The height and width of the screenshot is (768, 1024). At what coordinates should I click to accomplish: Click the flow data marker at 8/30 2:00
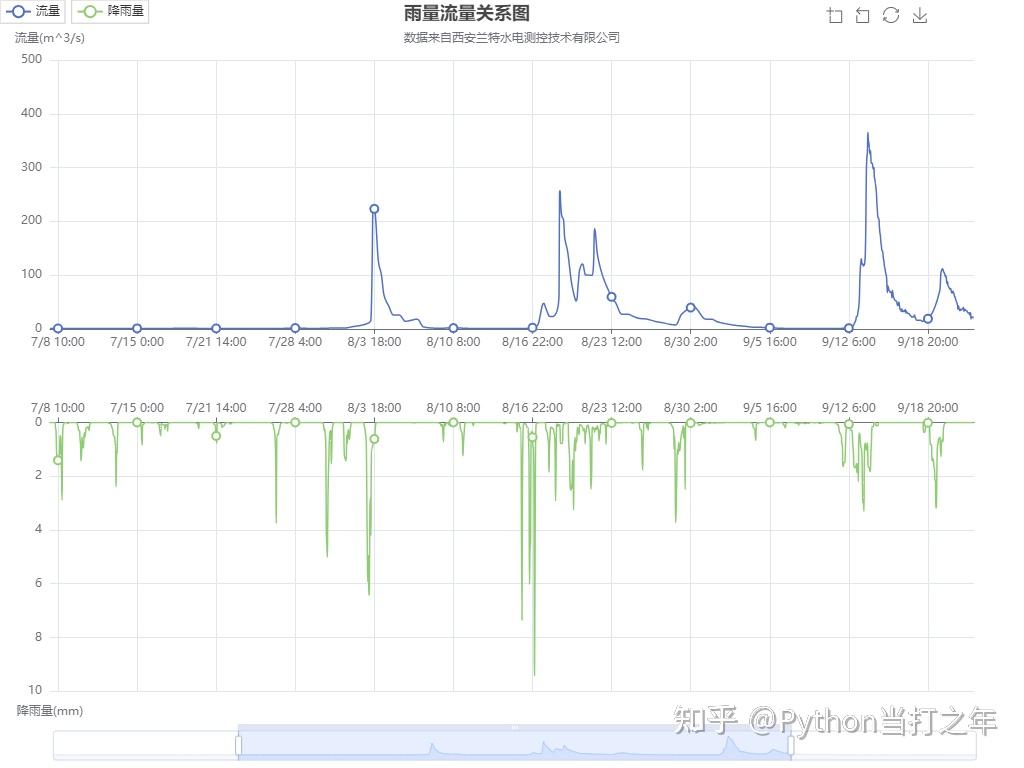tap(690, 308)
